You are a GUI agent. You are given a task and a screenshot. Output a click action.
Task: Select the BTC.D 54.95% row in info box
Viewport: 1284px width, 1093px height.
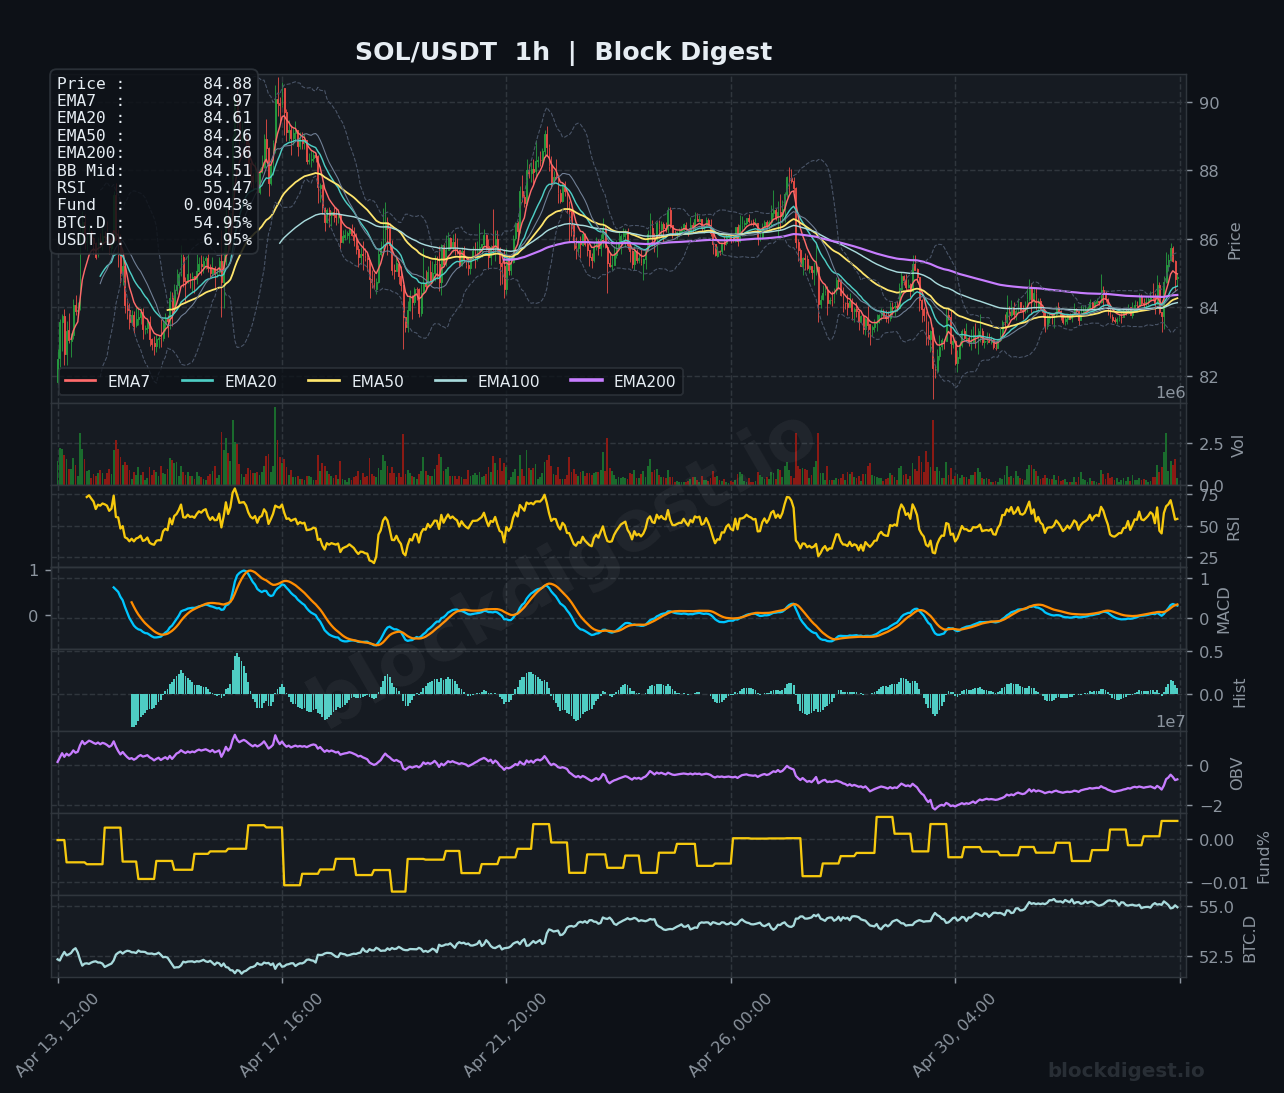[154, 222]
